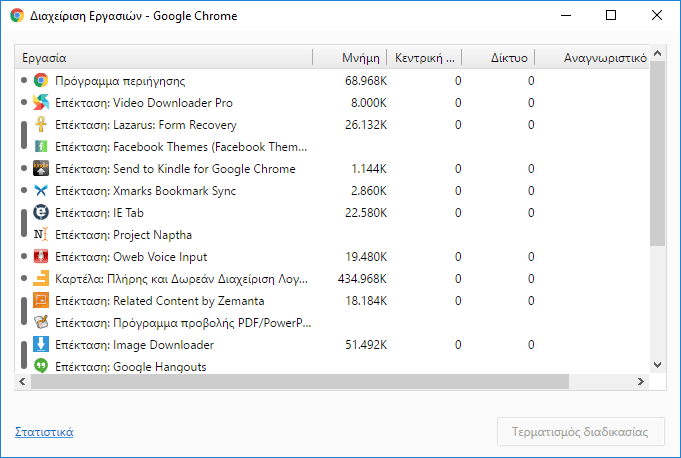Select the Lazarus: Form Recovery row
Screen dimensions: 681x458
pos(332,125)
